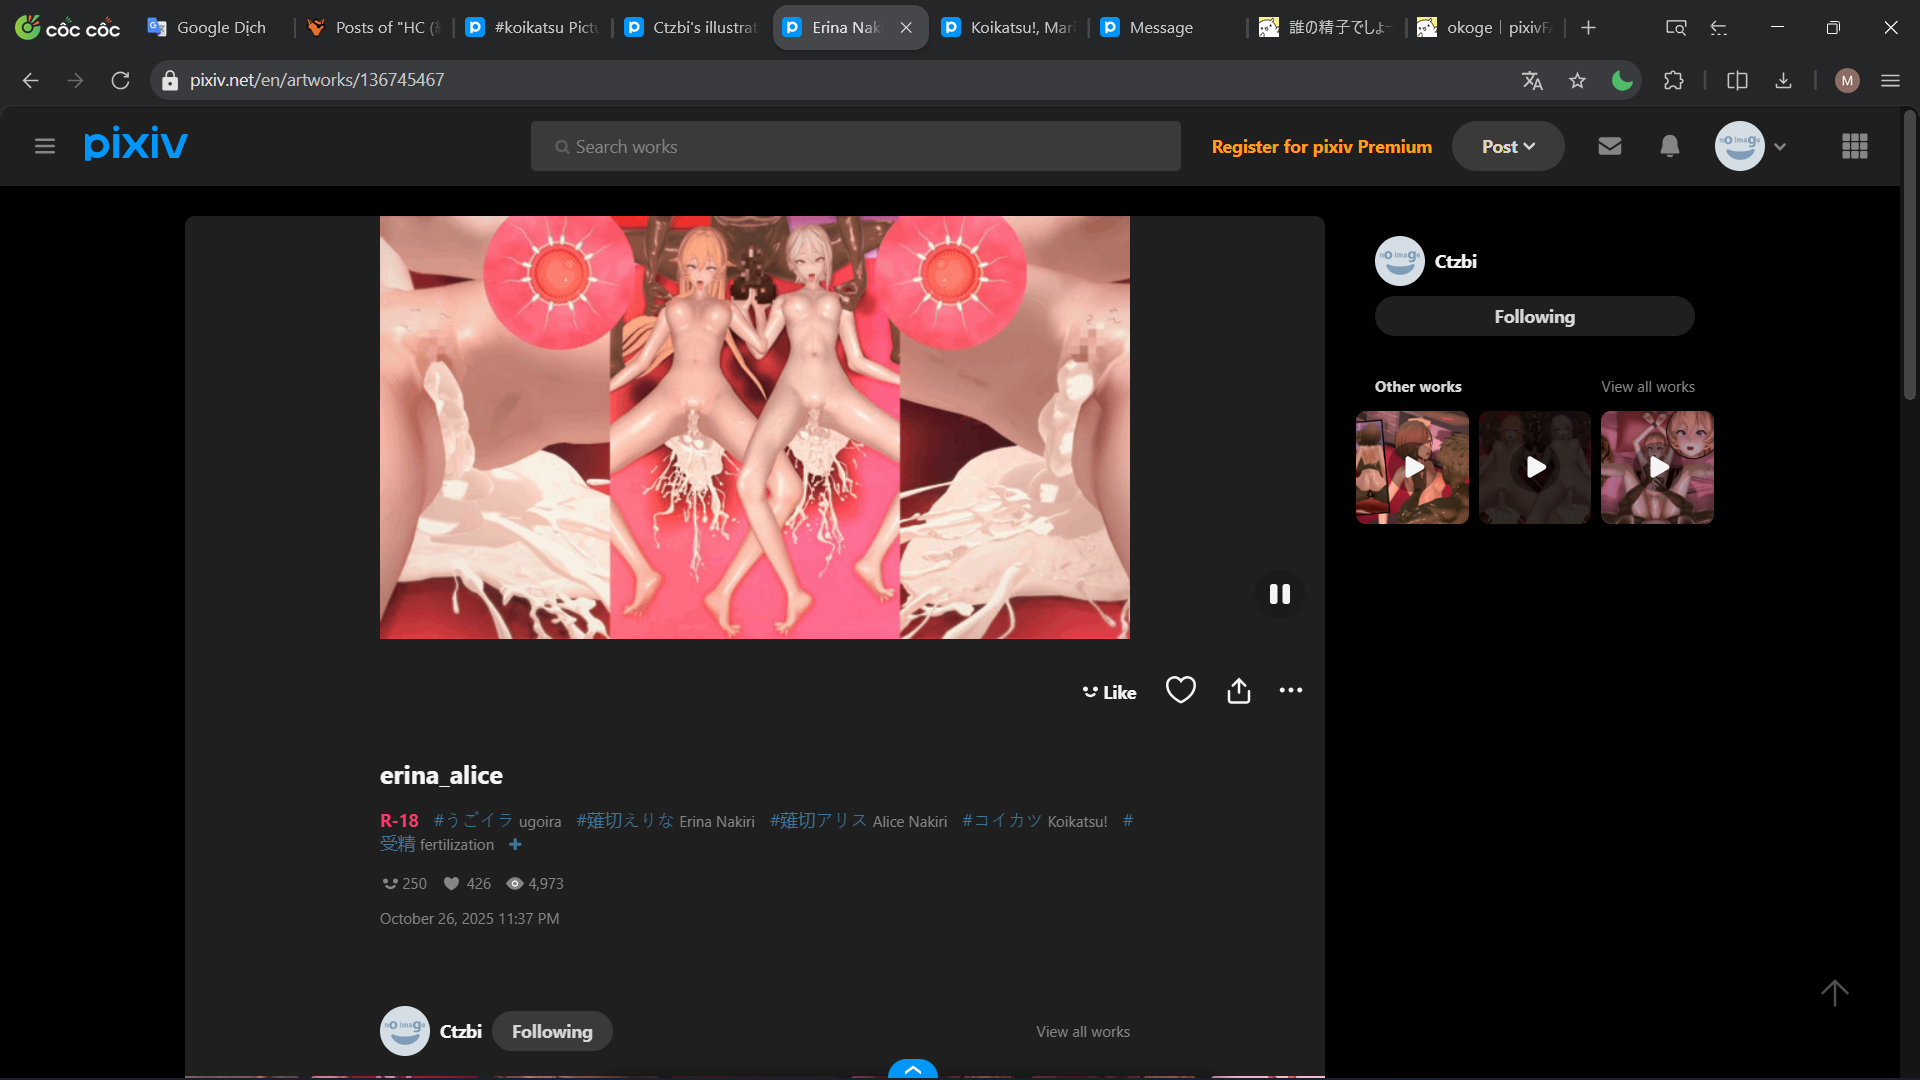Toggle the Following button under Ctzbi sidebar

click(x=1534, y=317)
